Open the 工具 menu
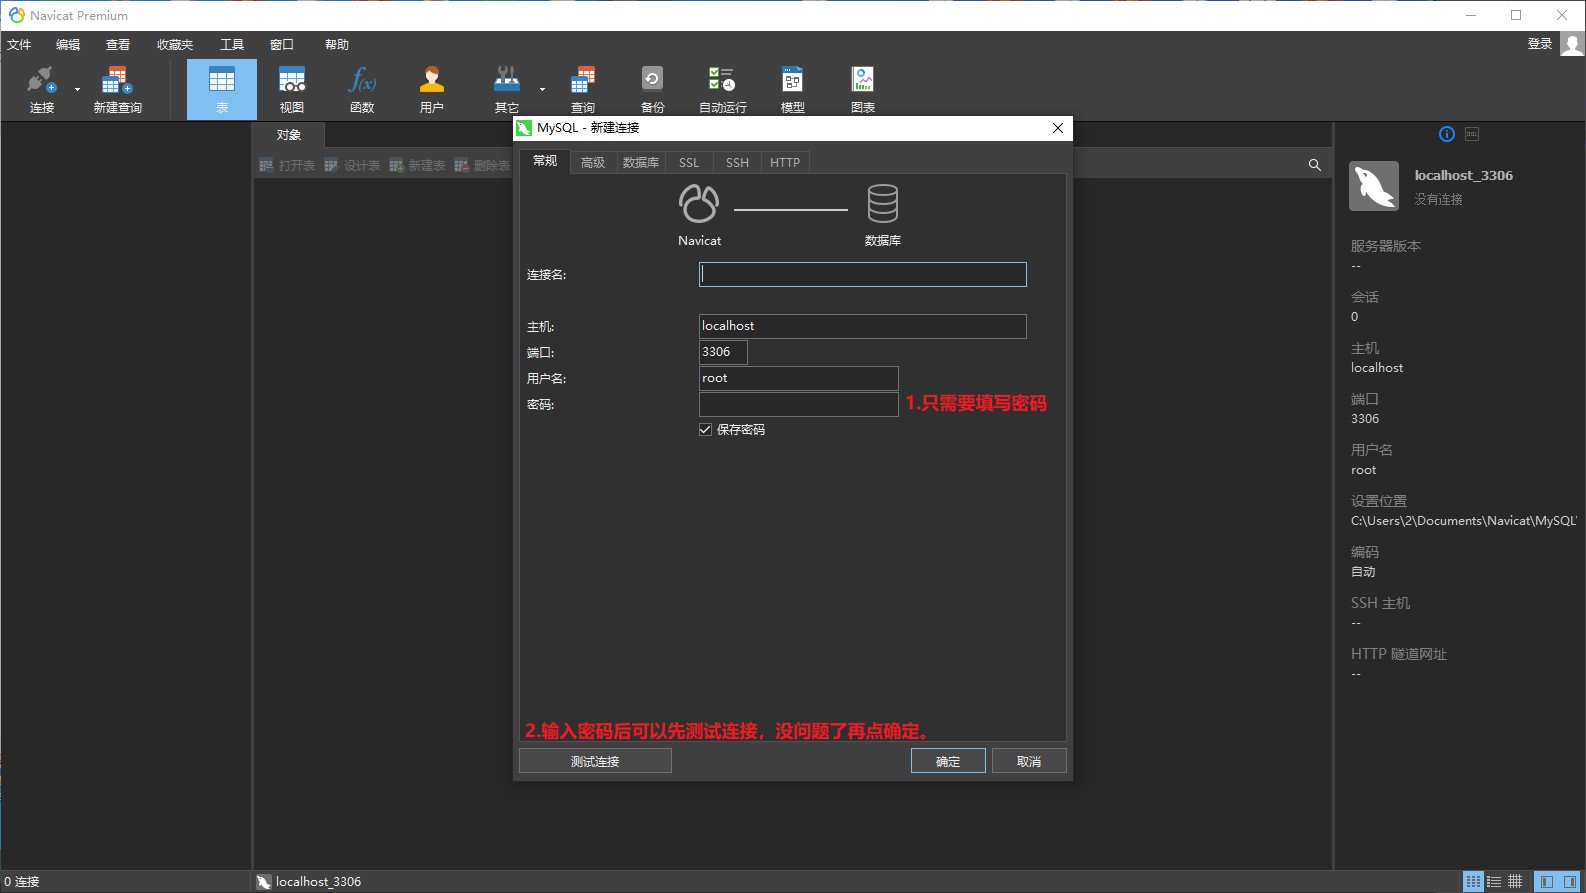 [232, 45]
